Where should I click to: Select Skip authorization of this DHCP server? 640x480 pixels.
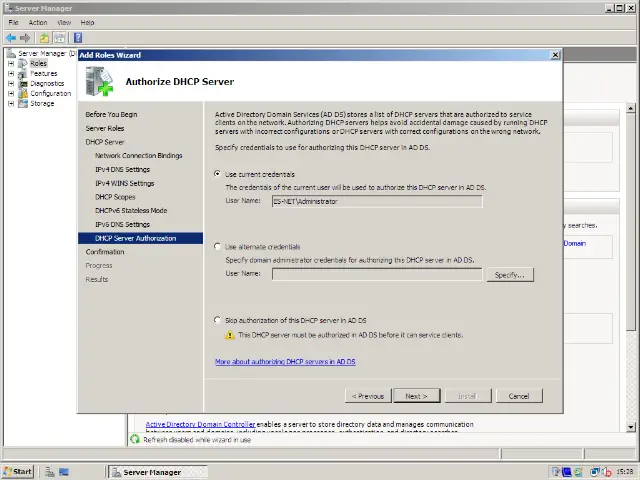click(x=218, y=320)
